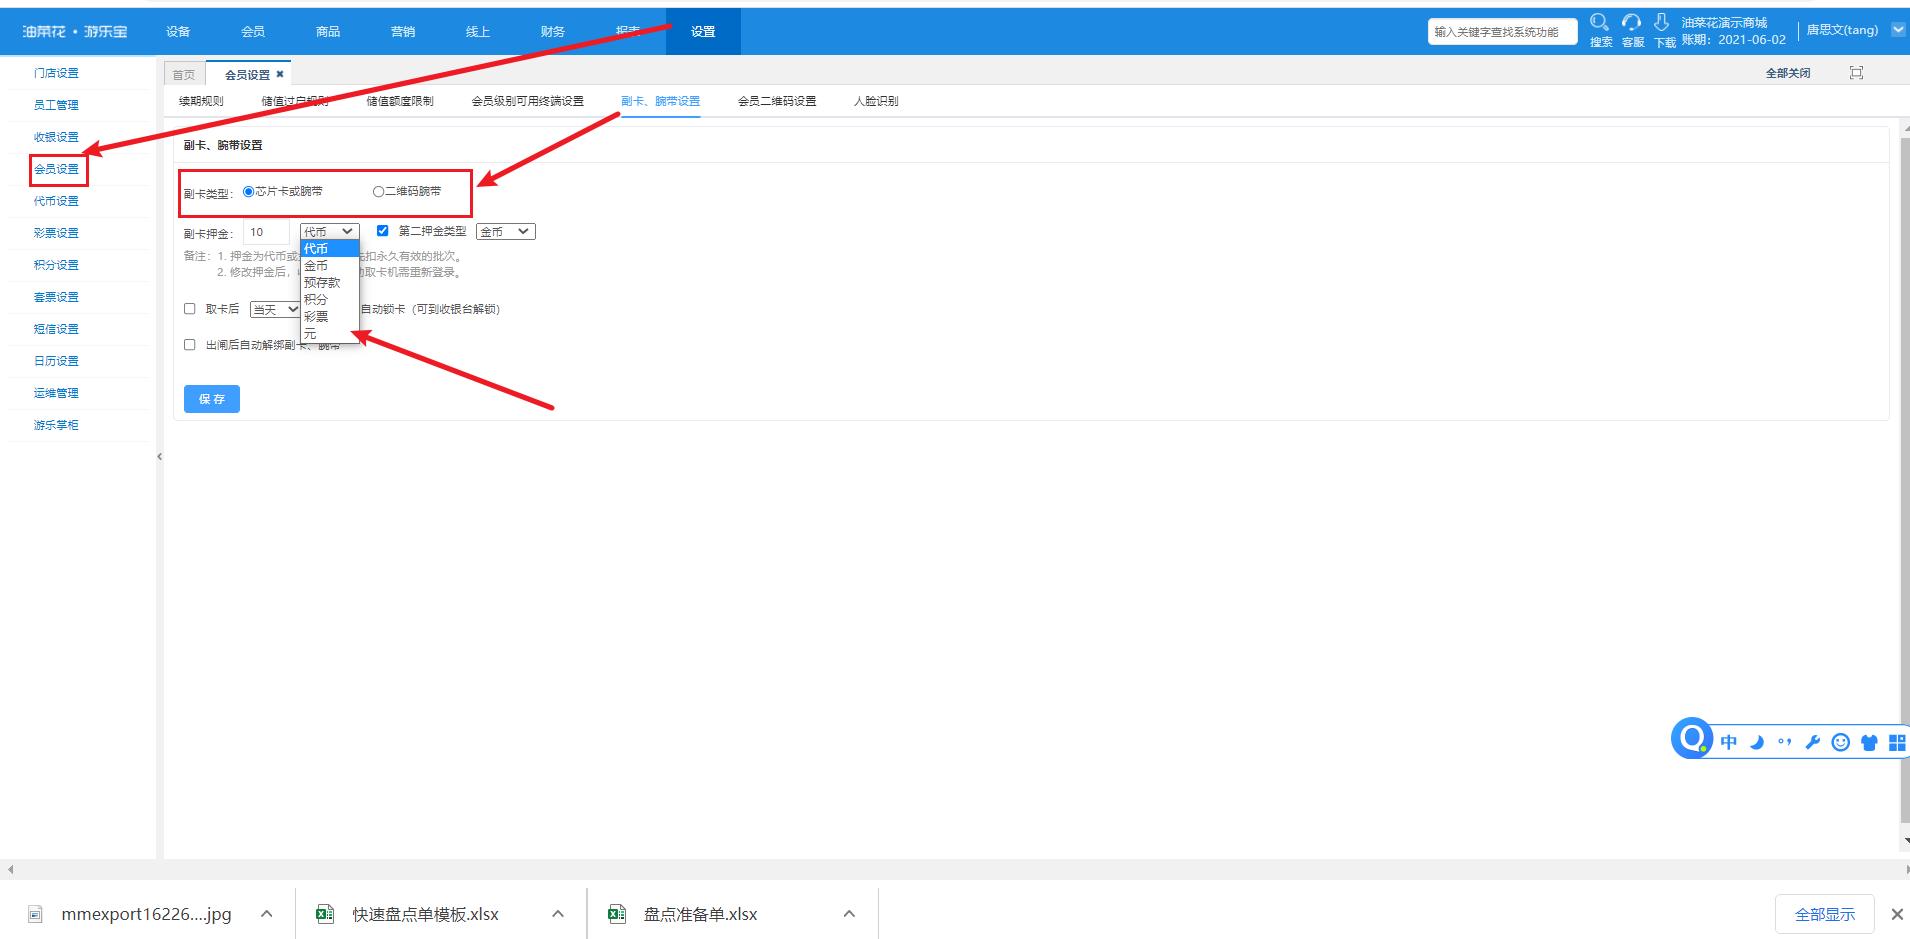
Task: Click the keyword search input box
Action: pyautogui.click(x=1502, y=32)
